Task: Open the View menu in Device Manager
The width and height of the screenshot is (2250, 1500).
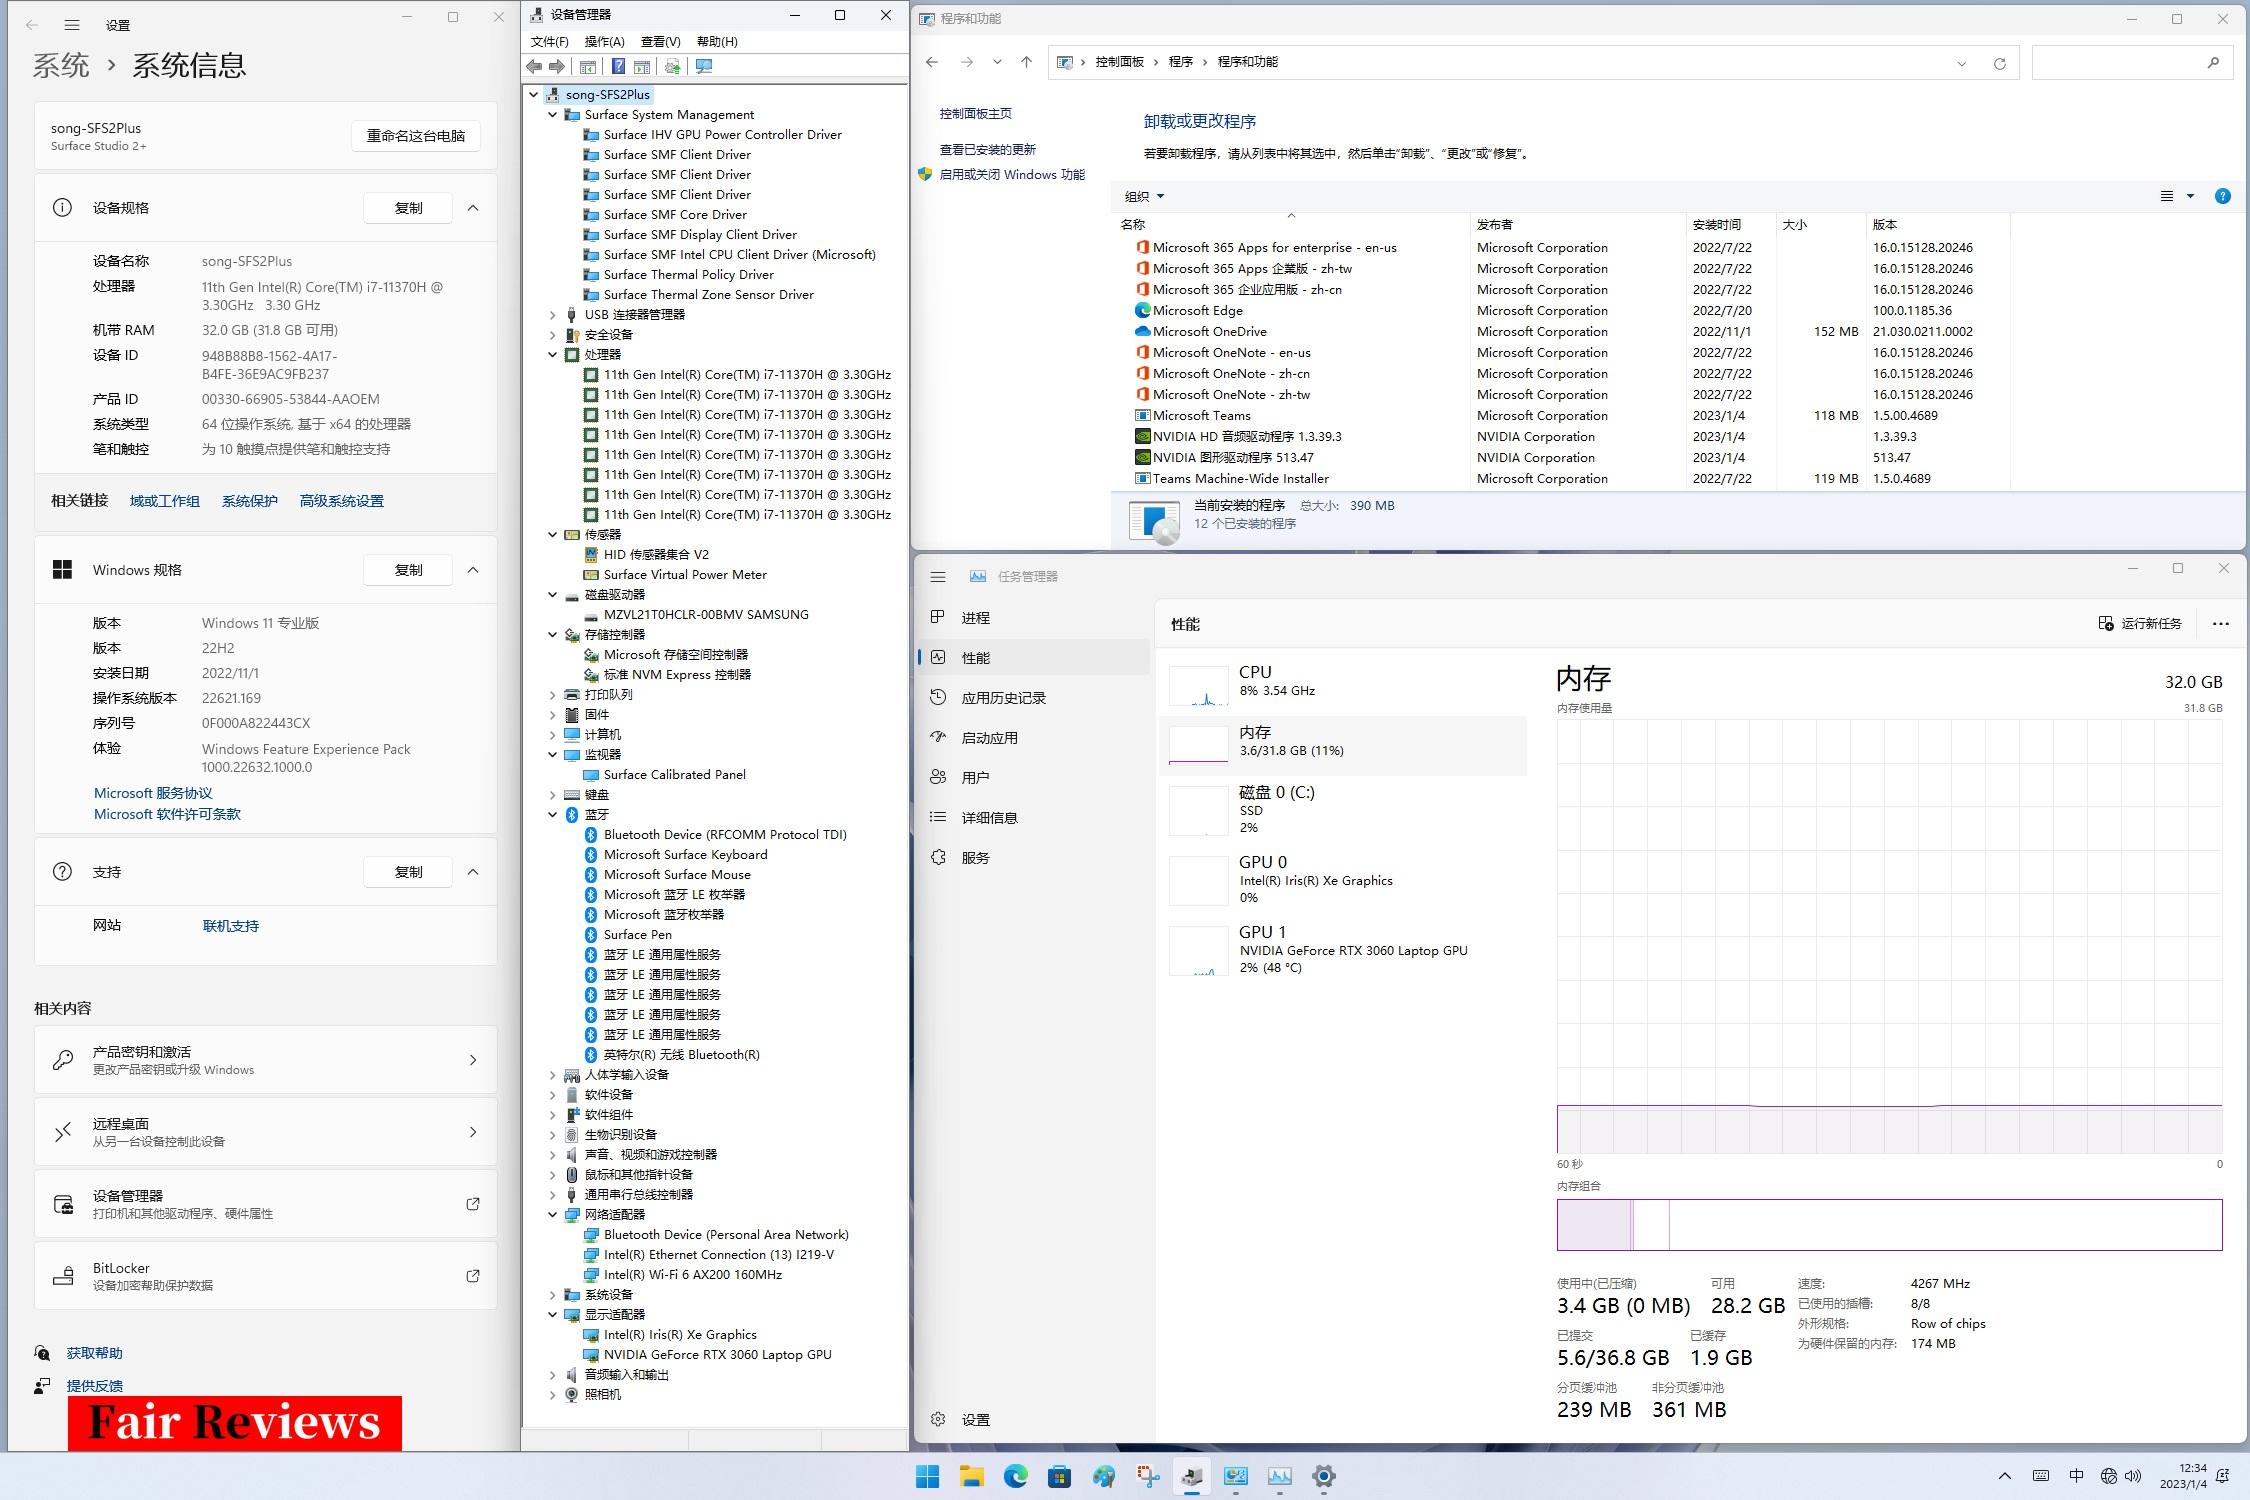Action: pyautogui.click(x=660, y=42)
